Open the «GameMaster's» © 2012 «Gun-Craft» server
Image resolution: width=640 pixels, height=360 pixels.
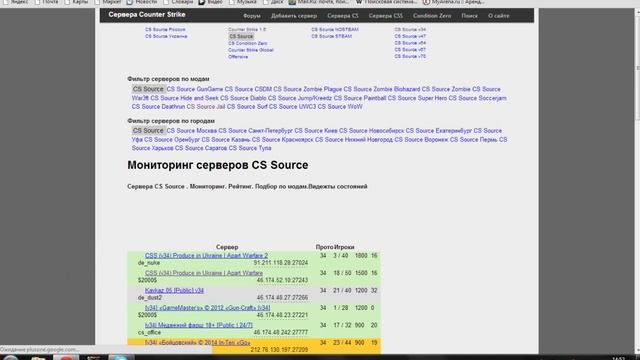coord(207,308)
